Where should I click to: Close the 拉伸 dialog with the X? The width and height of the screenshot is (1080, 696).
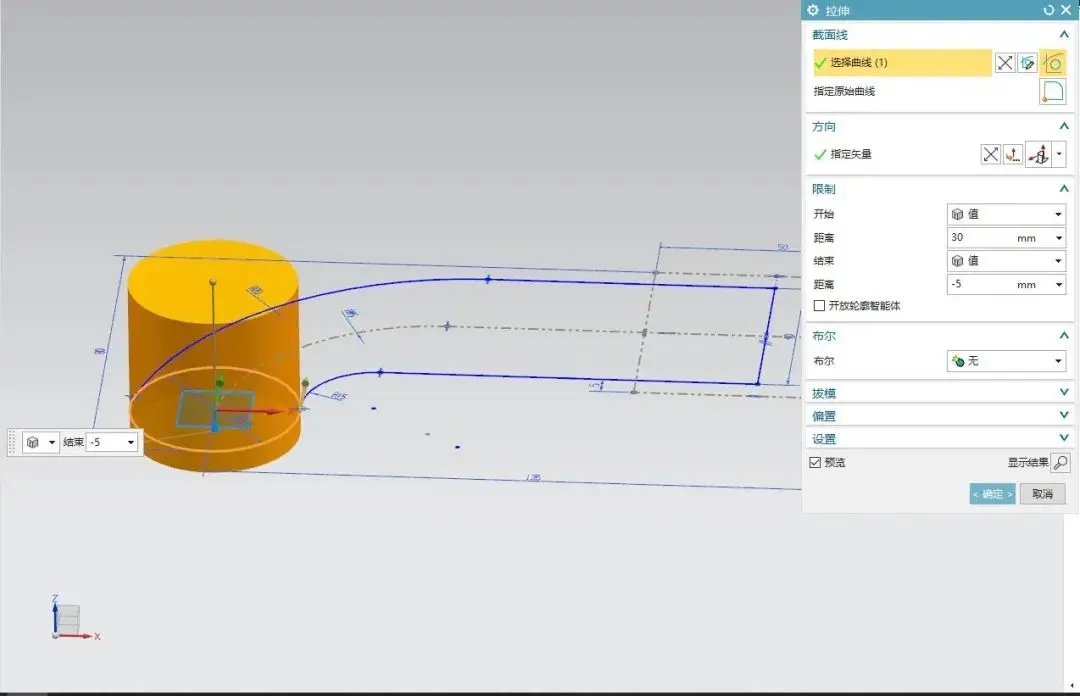tap(1066, 10)
